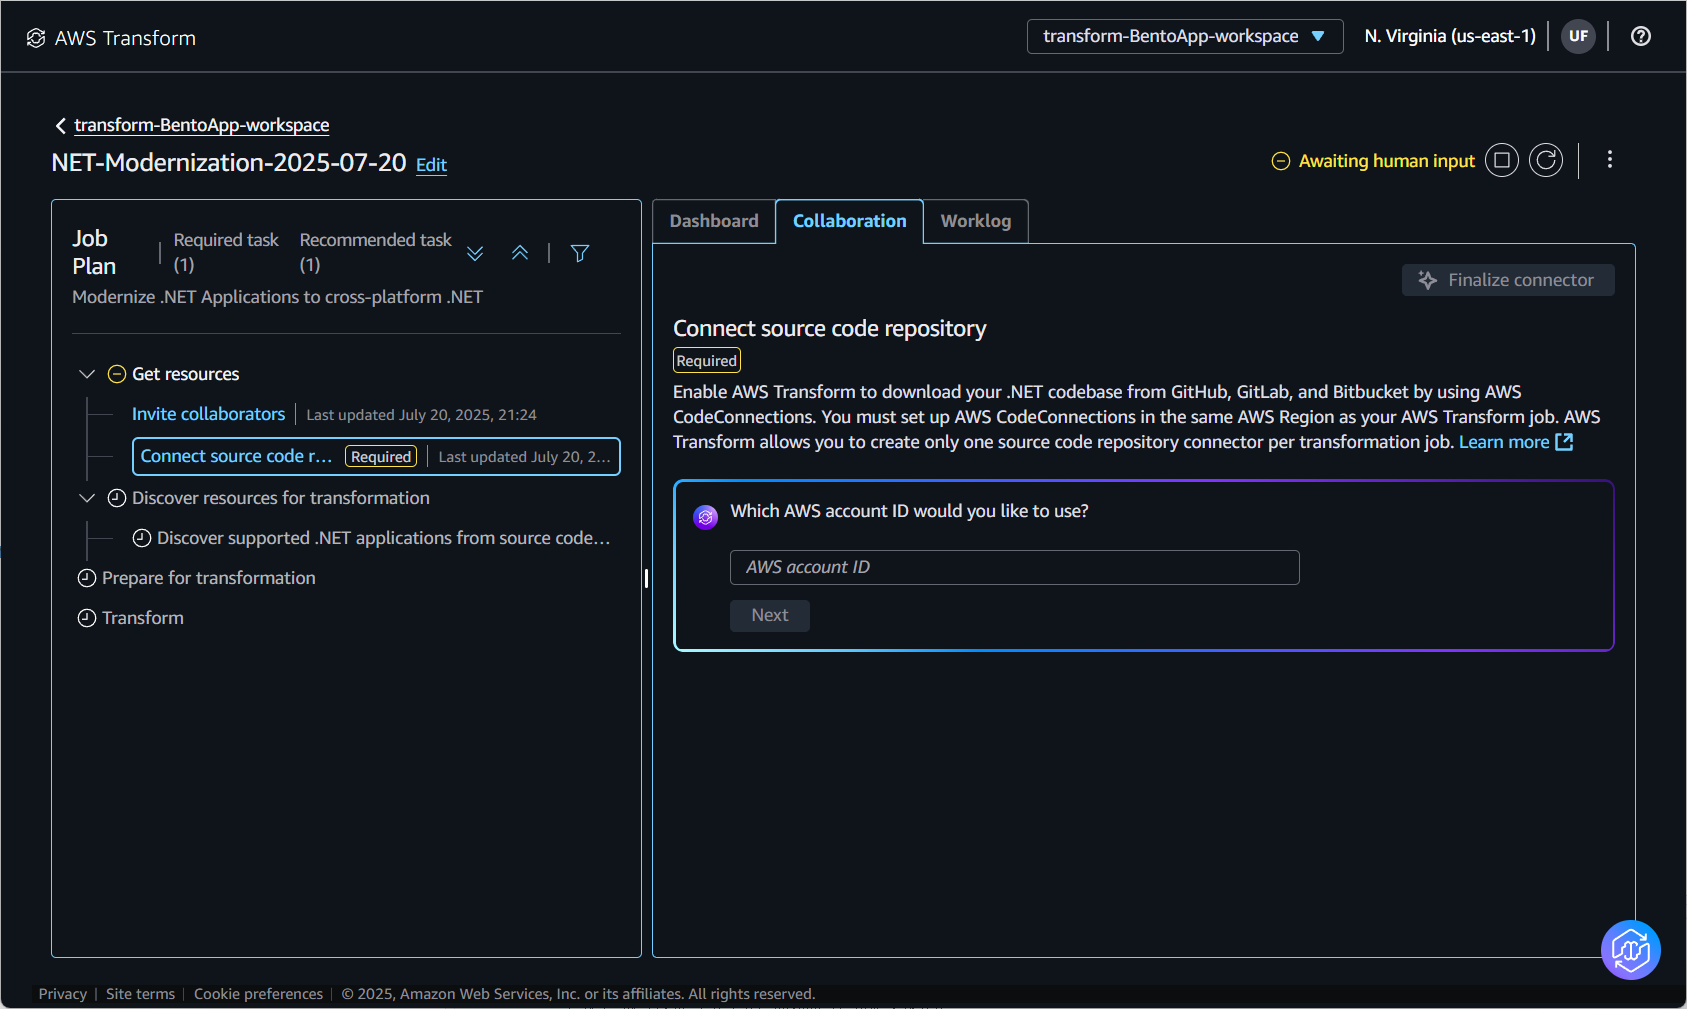Collapse Discover resources for transformation section
The image size is (1687, 1009).
click(x=87, y=498)
